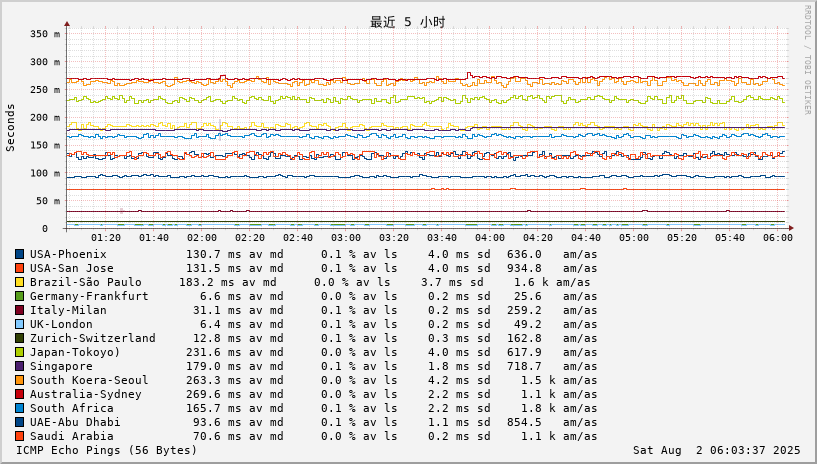Click the Germany-Frankfurt green legend swatch
Viewport: 817px width, 464px height.
tap(19, 296)
